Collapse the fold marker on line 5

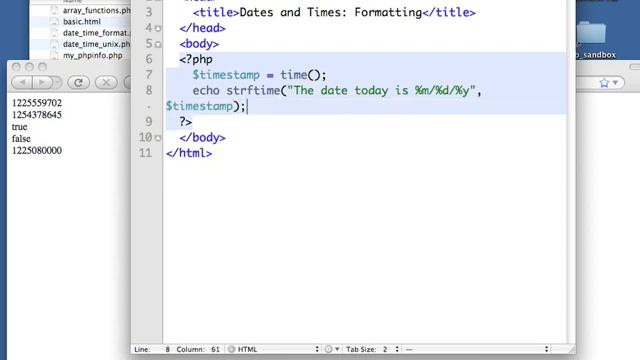(x=158, y=44)
